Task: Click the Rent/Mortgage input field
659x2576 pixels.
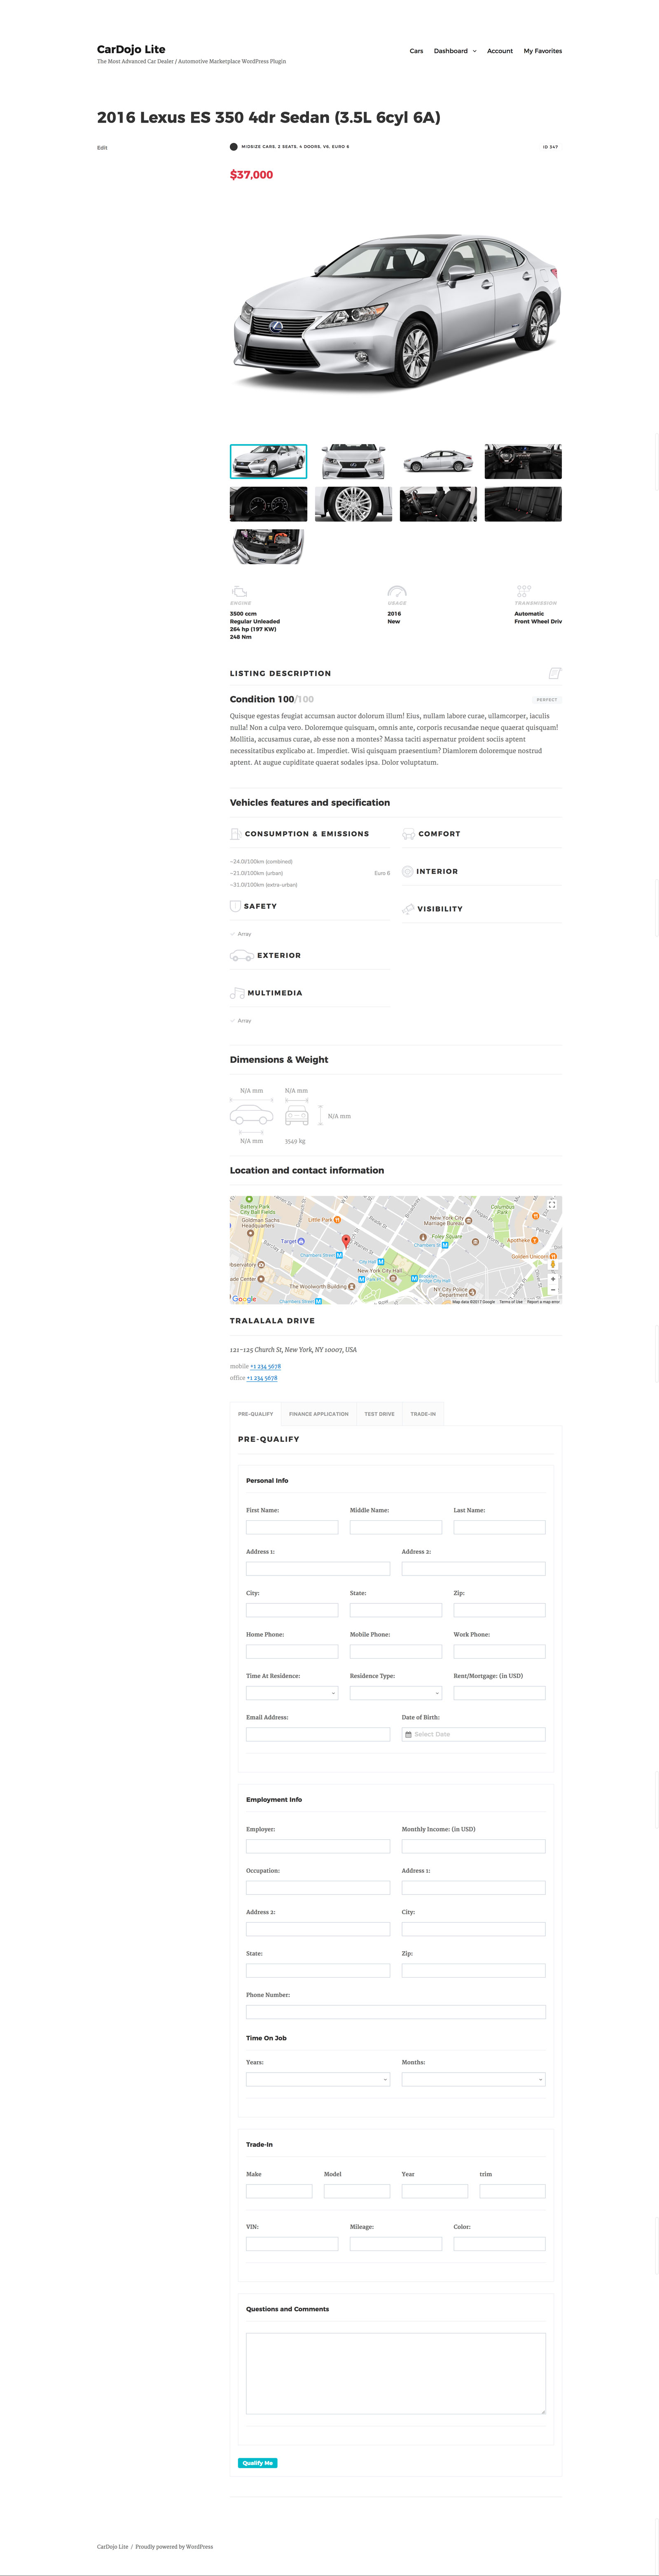Action: (500, 1693)
